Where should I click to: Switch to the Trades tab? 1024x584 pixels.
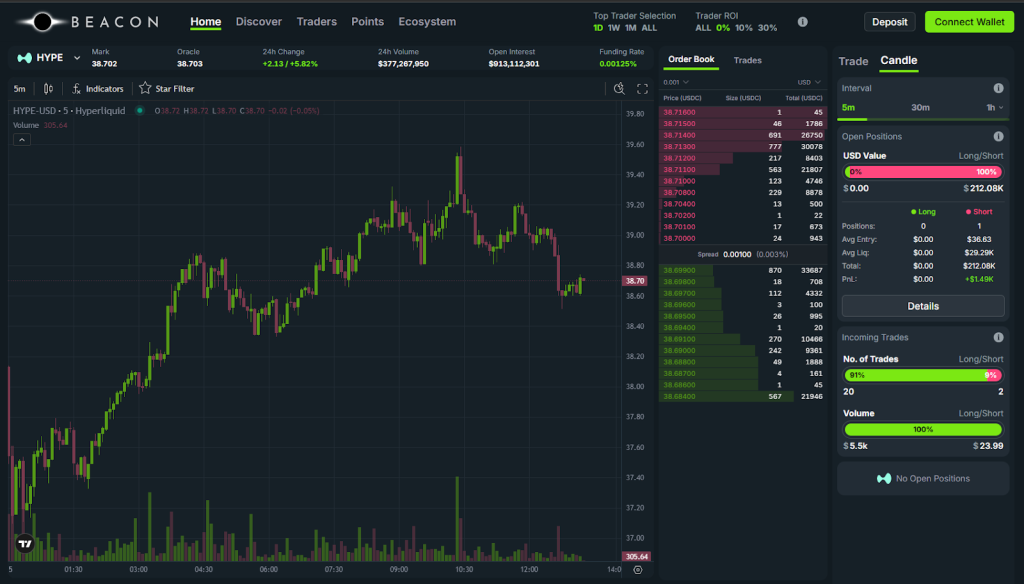(x=747, y=60)
